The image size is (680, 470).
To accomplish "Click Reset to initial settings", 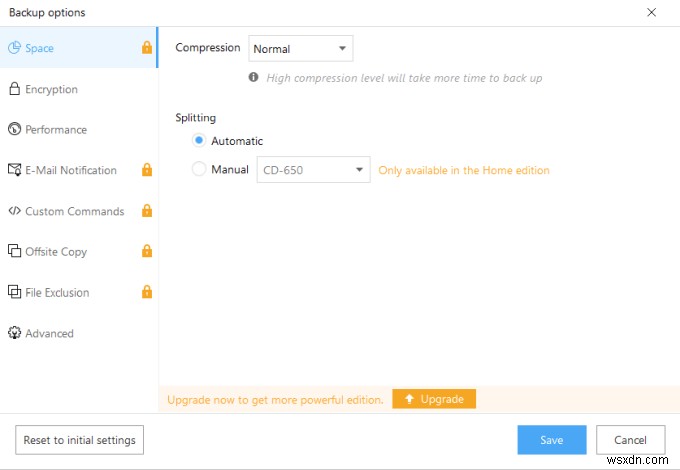I will pos(80,440).
